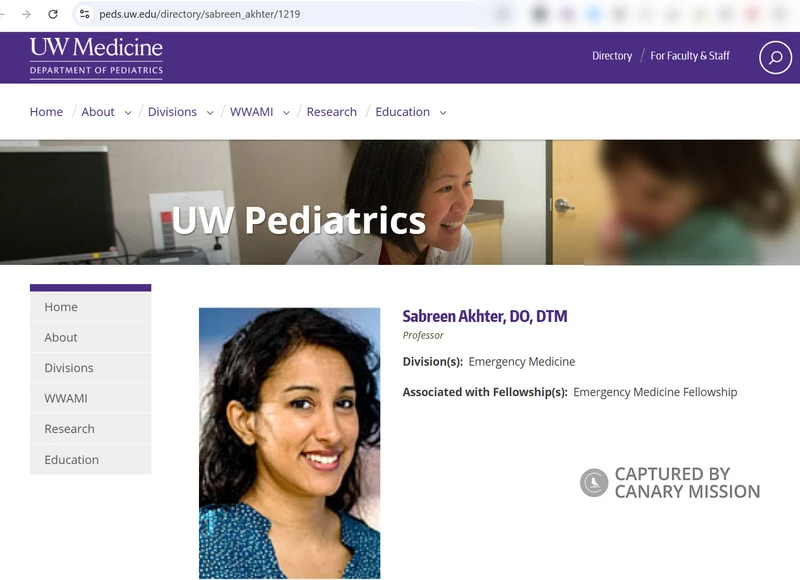The width and height of the screenshot is (800, 580).
Task: Open the Directory link in header
Action: click(612, 56)
